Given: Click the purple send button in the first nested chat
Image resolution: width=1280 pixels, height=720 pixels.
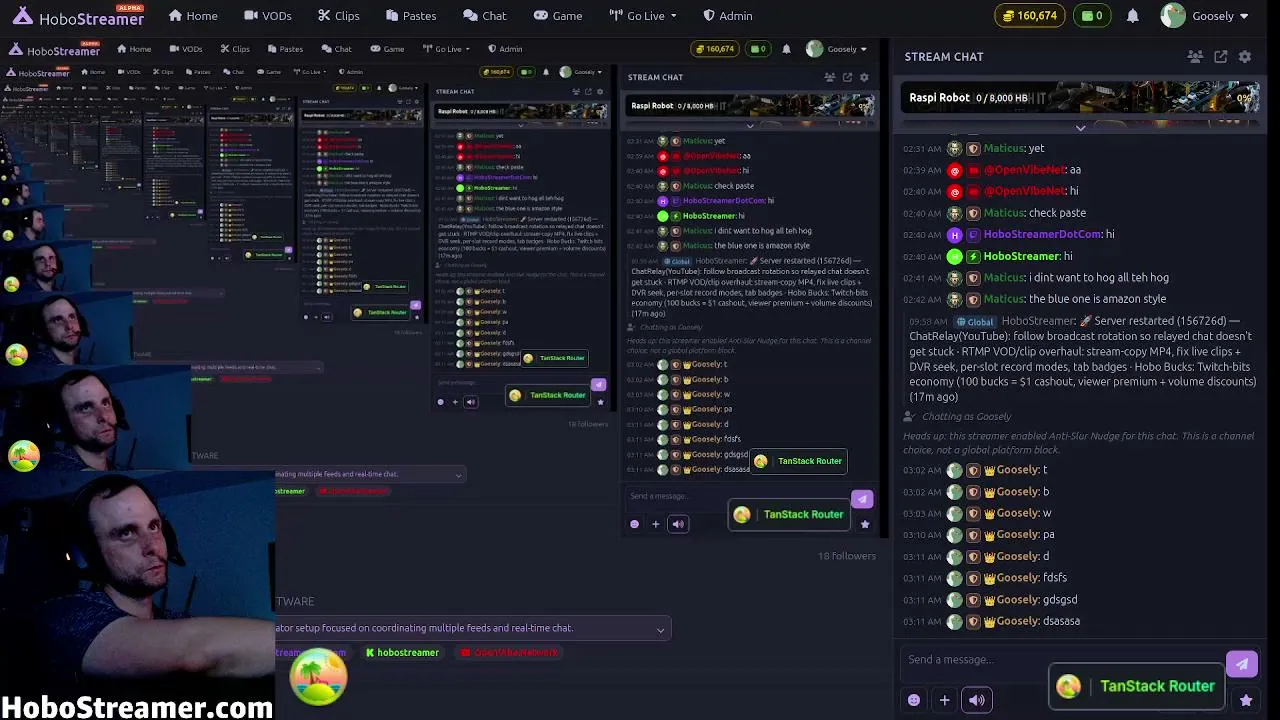Looking at the screenshot, I should (862, 499).
